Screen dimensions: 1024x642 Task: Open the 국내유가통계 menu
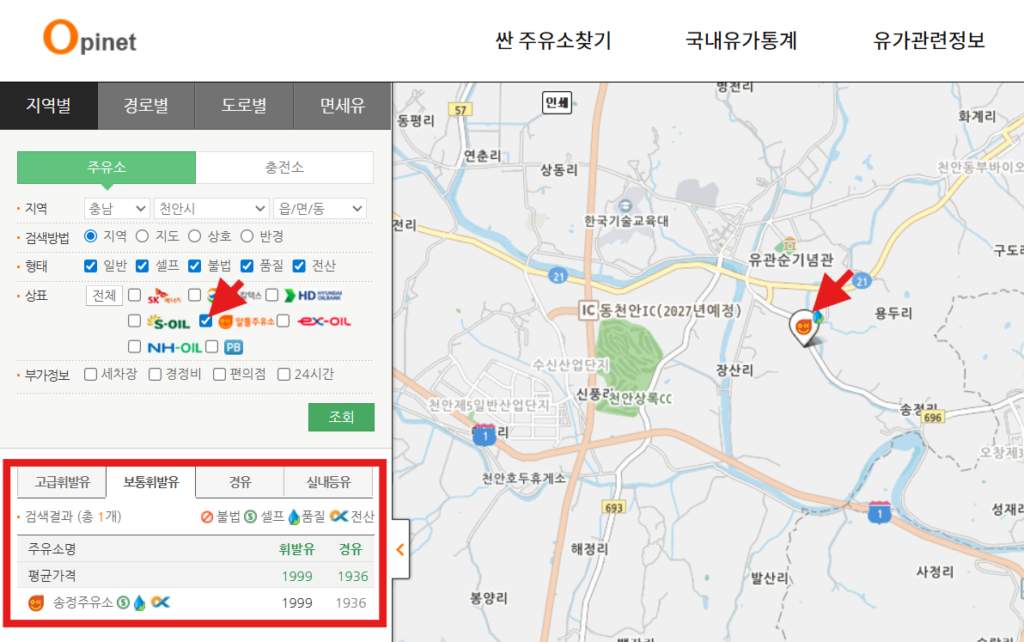point(741,41)
